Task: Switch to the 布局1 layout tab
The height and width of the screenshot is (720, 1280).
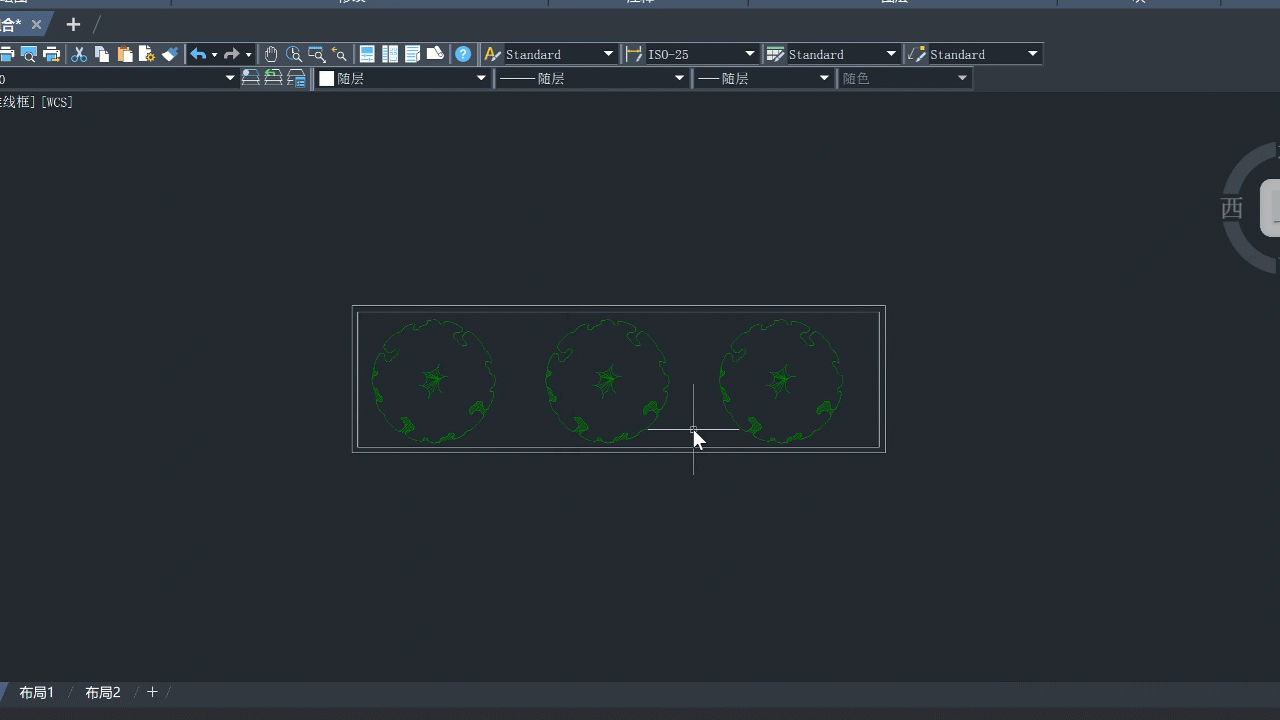Action: click(x=37, y=692)
